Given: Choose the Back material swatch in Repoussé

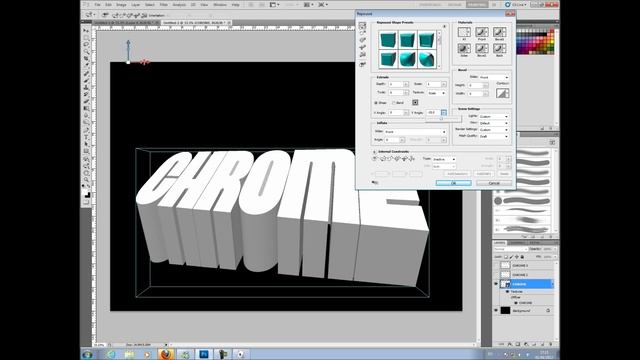Looking at the screenshot, I should pos(499,49).
